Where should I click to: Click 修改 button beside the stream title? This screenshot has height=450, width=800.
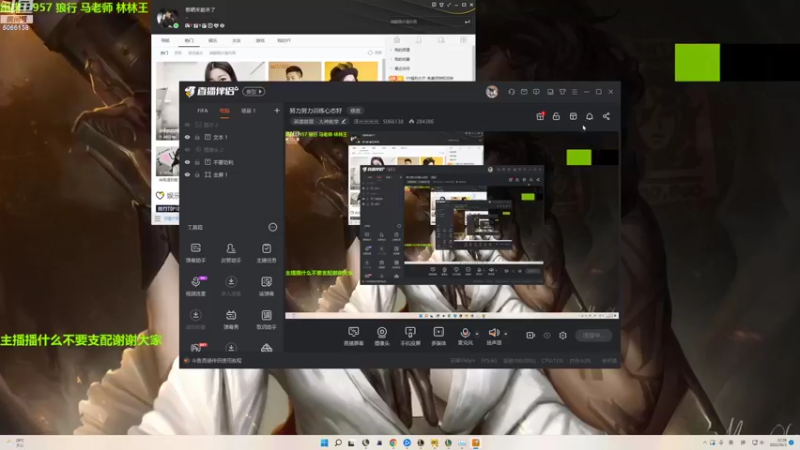(355, 111)
